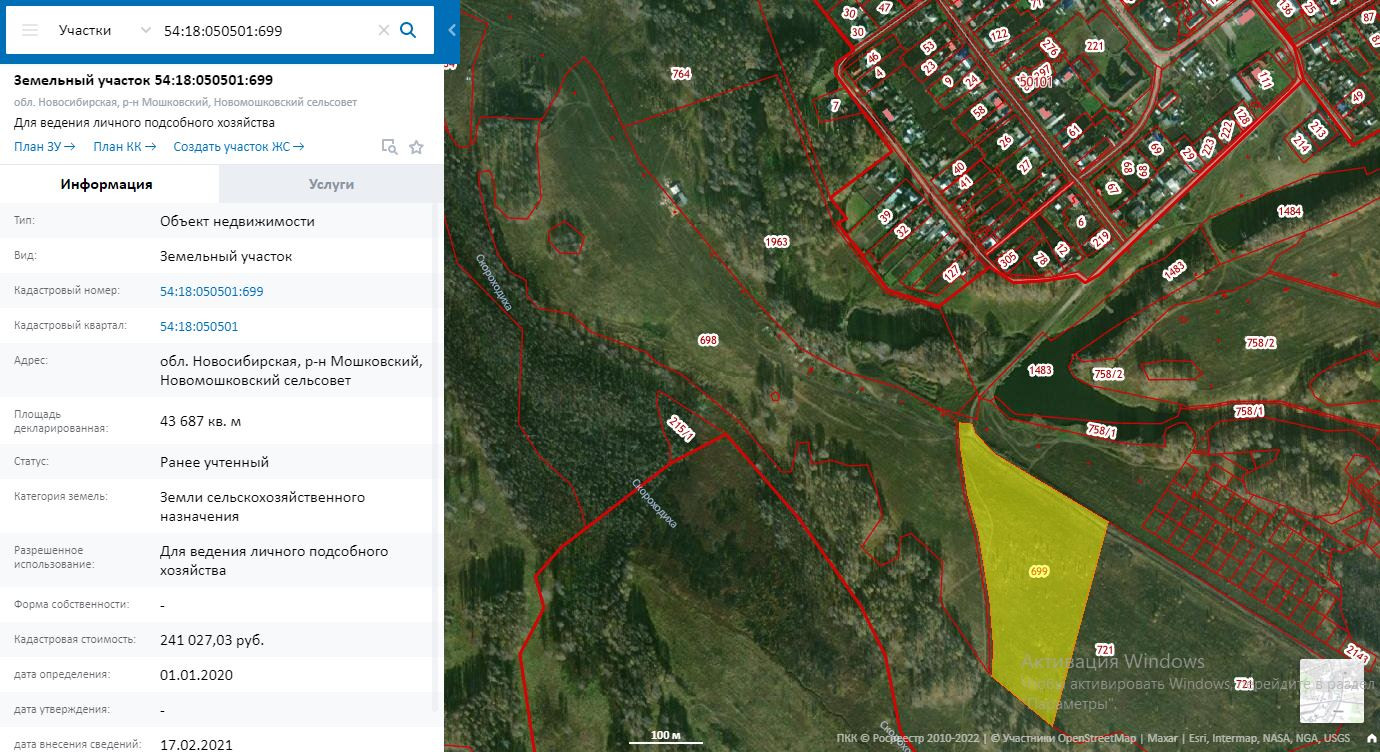Select parcel label 1963 on the map

point(777,242)
